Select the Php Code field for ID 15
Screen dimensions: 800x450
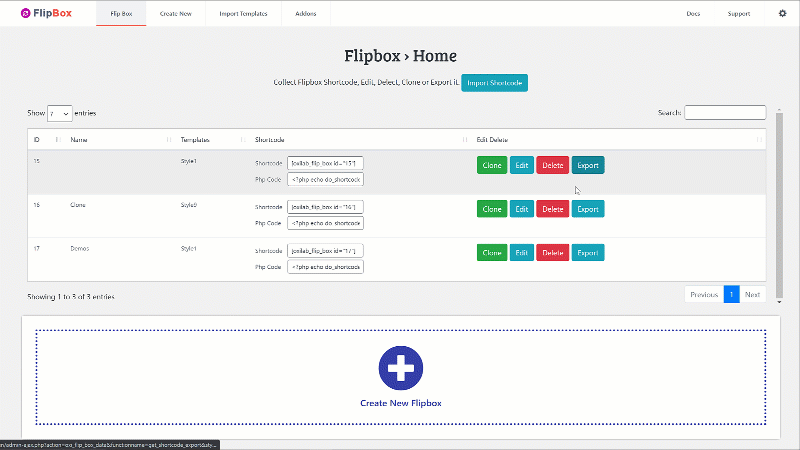(x=325, y=180)
